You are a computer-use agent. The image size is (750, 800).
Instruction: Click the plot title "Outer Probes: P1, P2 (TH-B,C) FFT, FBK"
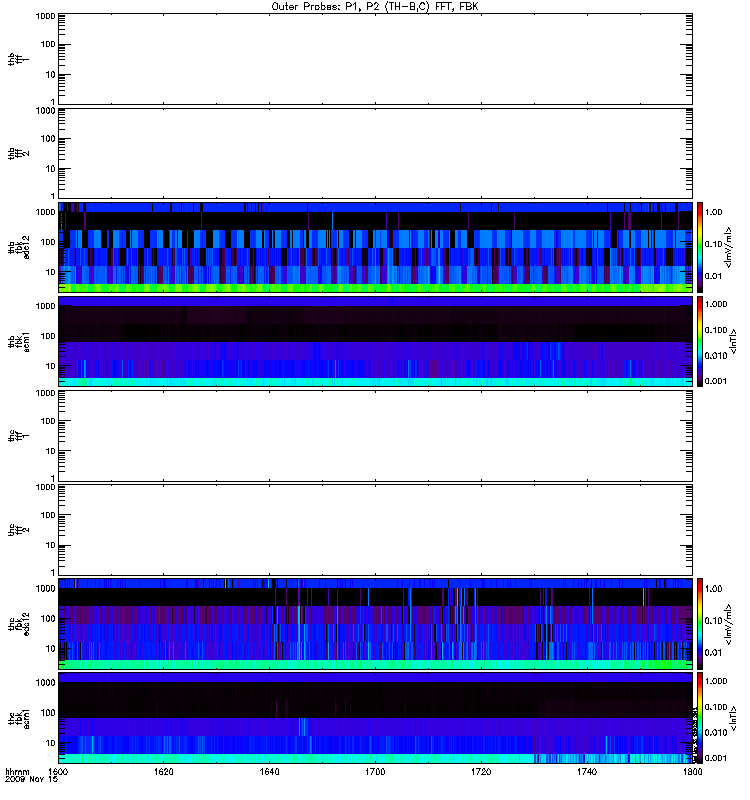click(x=375, y=7)
